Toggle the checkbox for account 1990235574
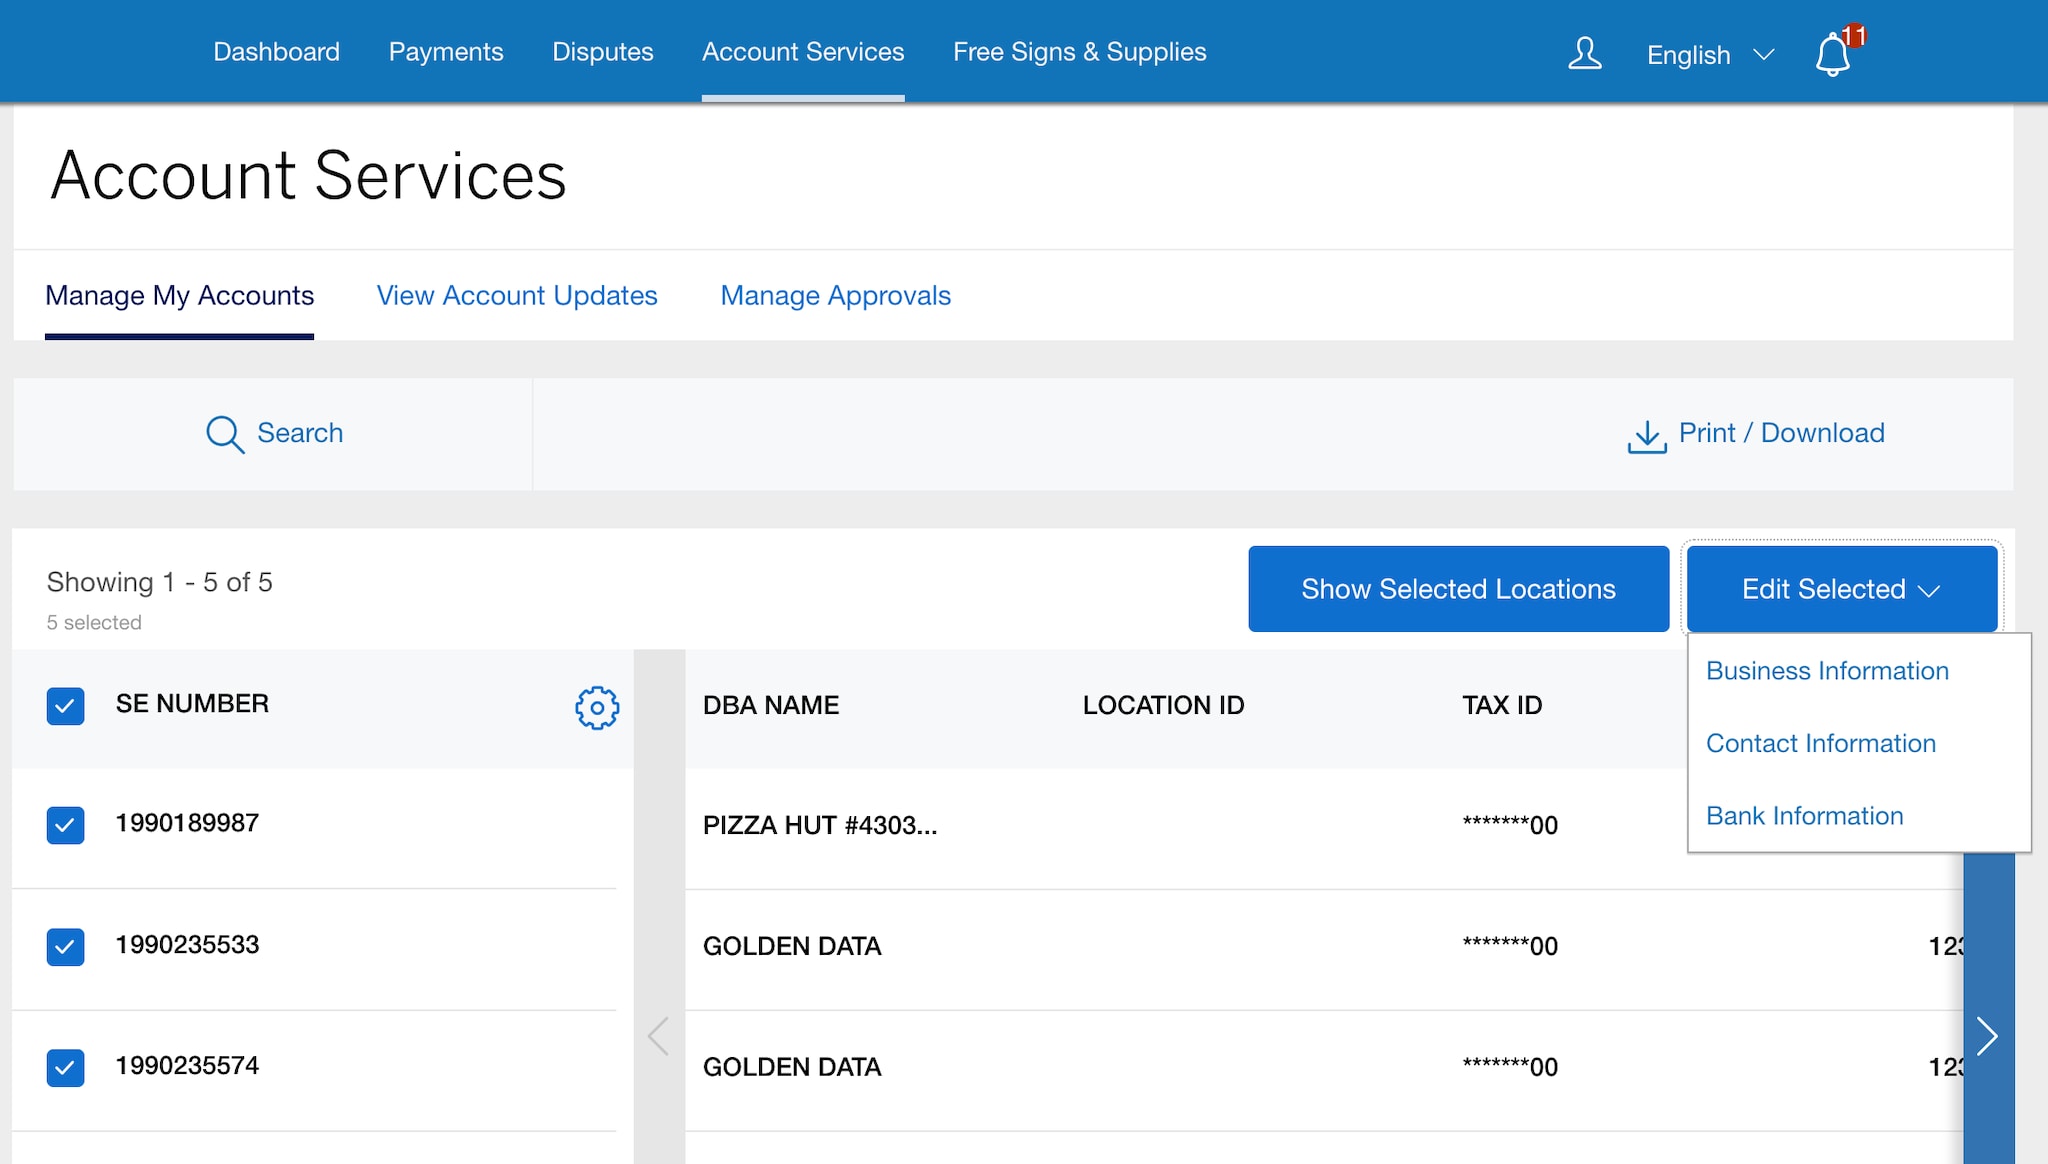This screenshot has width=2048, height=1164. 65,1067
